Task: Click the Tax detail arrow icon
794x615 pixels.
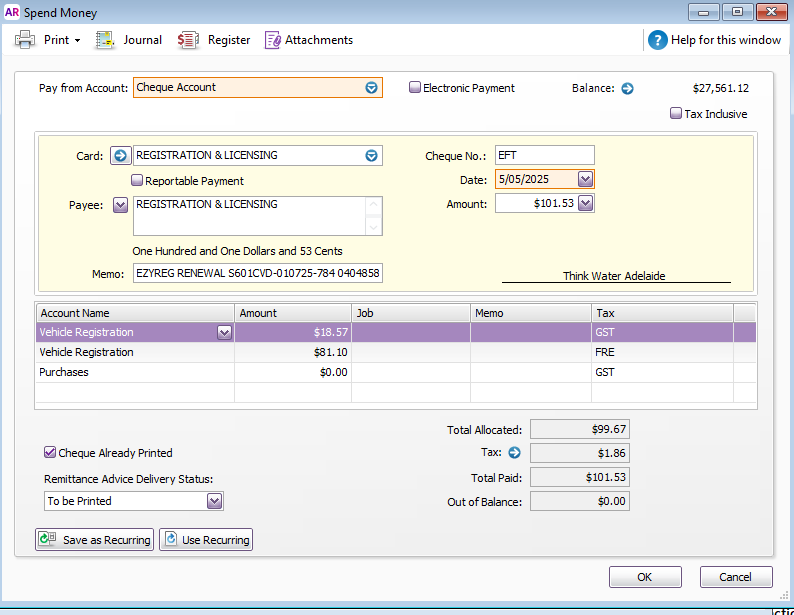Action: [x=515, y=452]
